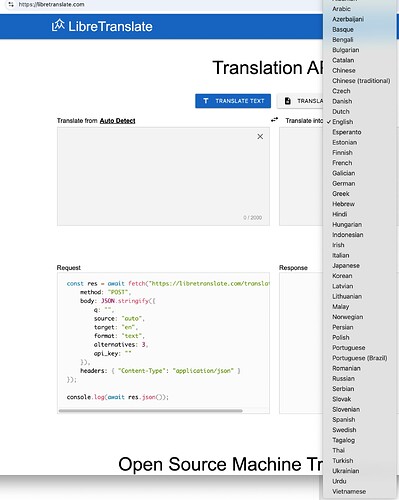
Task: Click the T icon on Translate Text button
Action: 206,101
